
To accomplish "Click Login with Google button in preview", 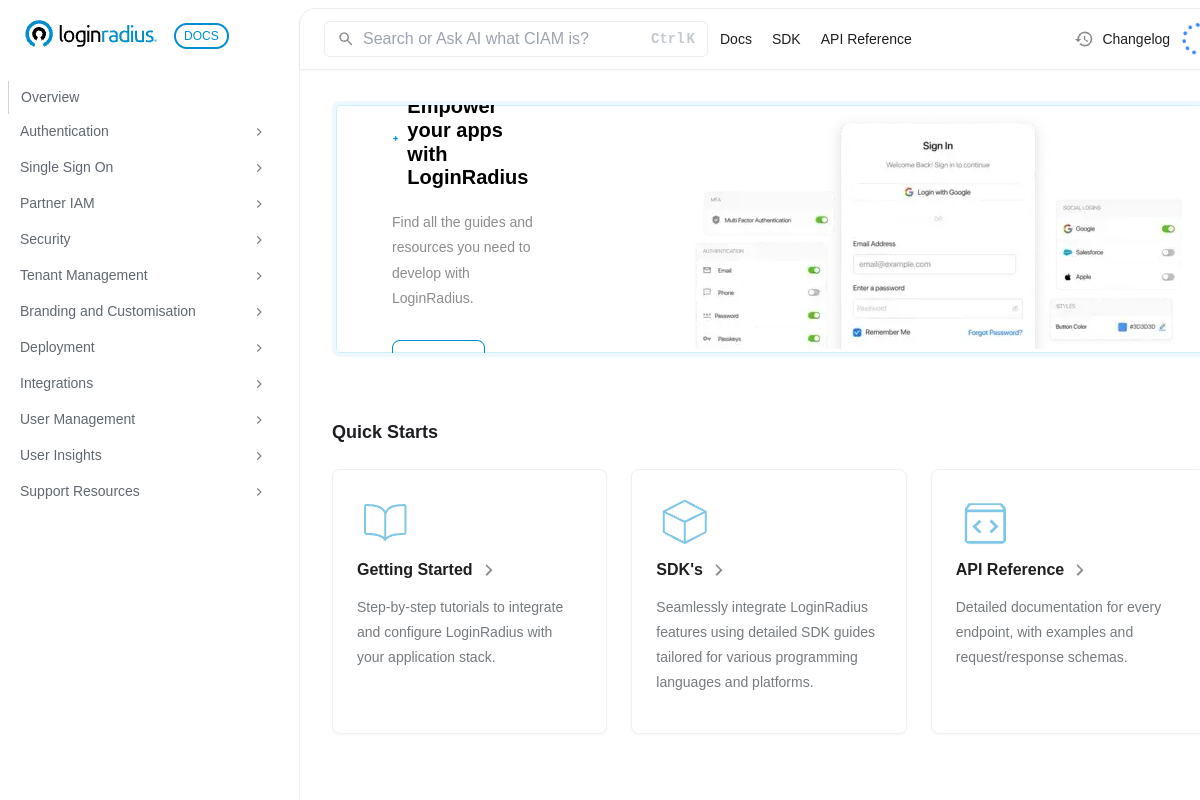I will coord(937,192).
